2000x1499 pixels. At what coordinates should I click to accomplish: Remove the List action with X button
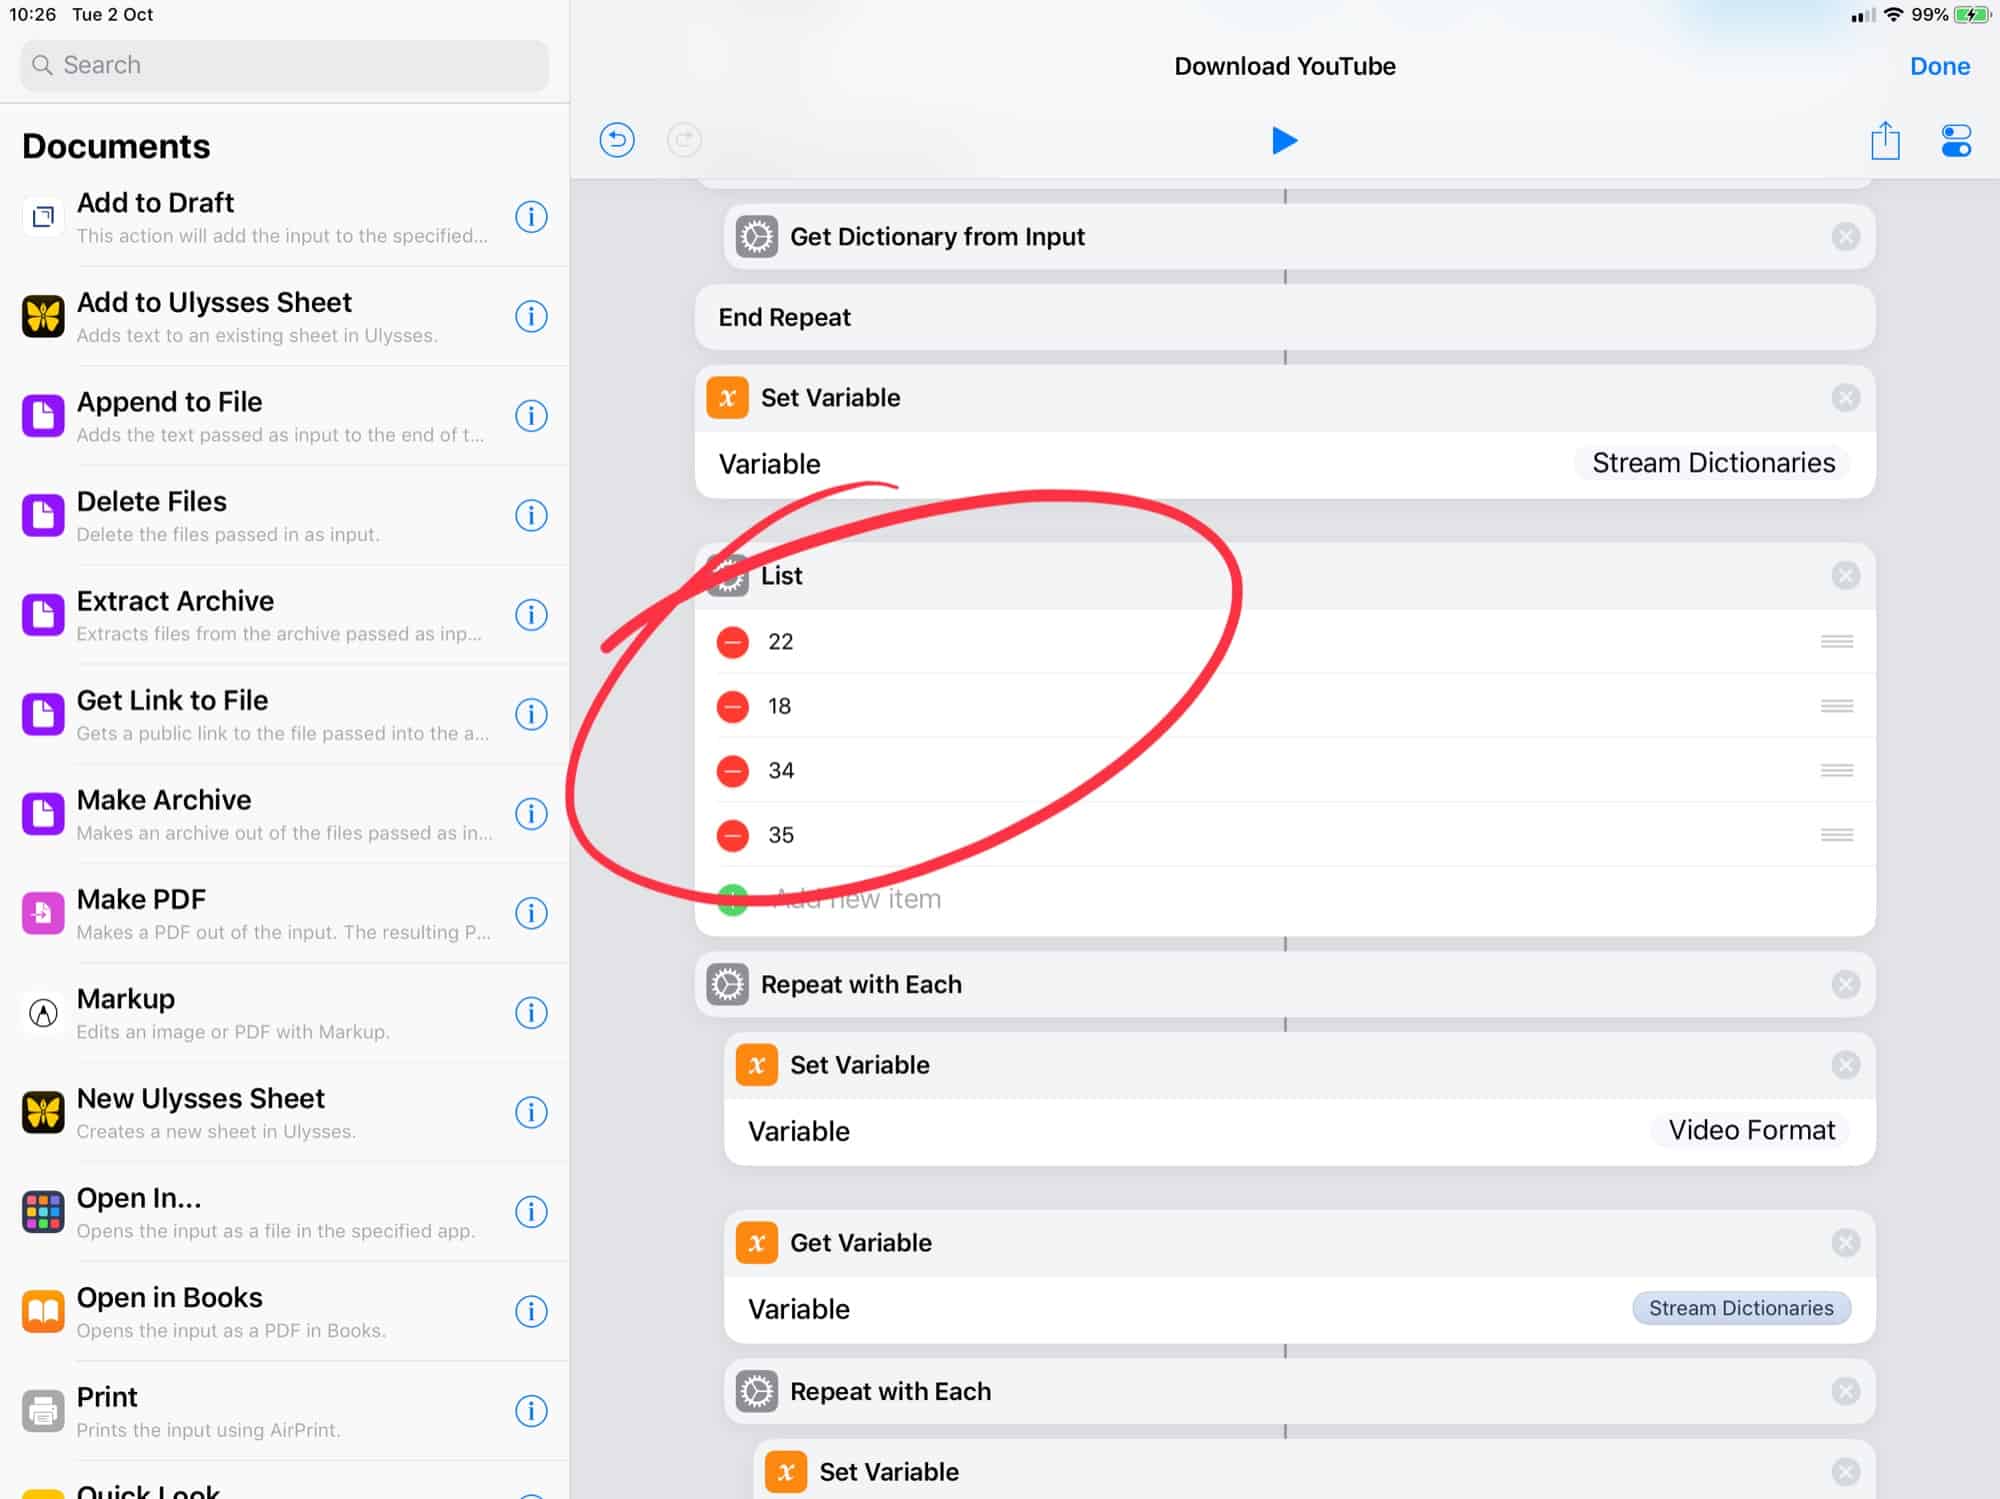(x=1845, y=576)
